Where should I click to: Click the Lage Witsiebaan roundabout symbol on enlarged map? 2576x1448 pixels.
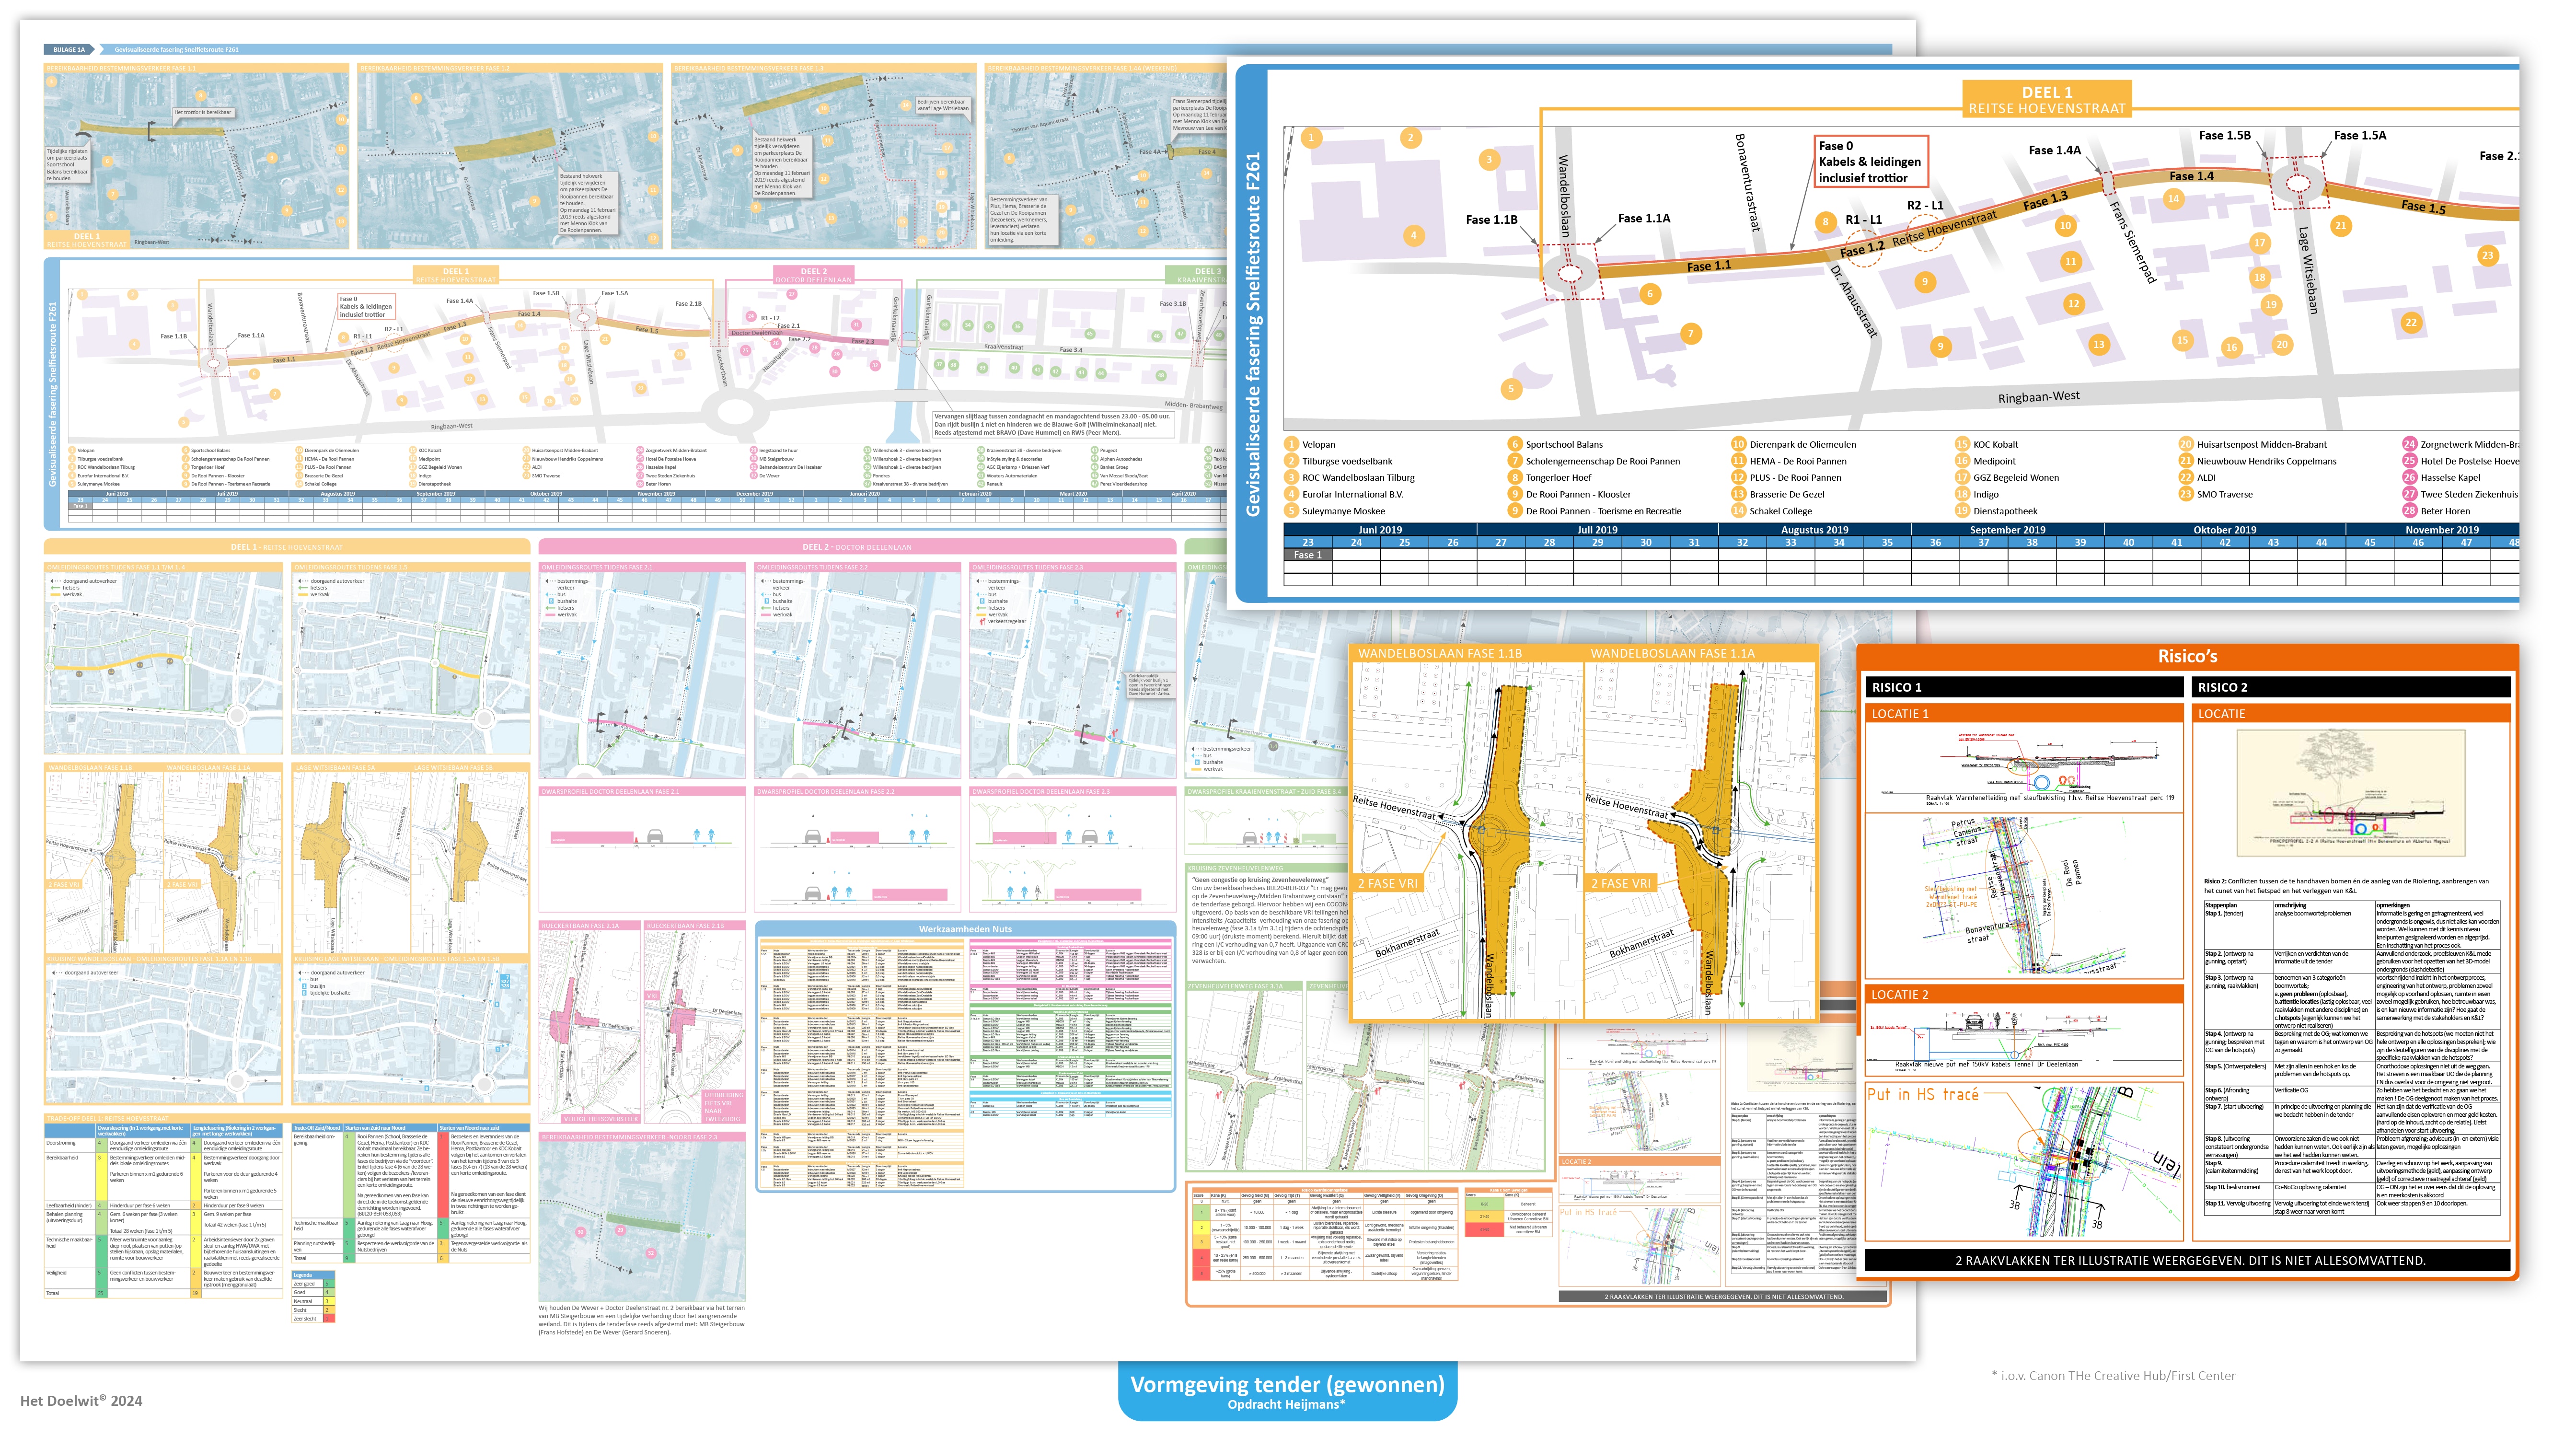[x=2298, y=183]
